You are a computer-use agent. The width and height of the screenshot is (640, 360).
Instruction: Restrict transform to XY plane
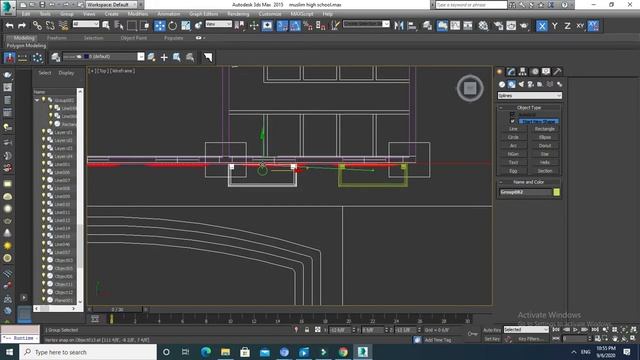click(x=580, y=26)
